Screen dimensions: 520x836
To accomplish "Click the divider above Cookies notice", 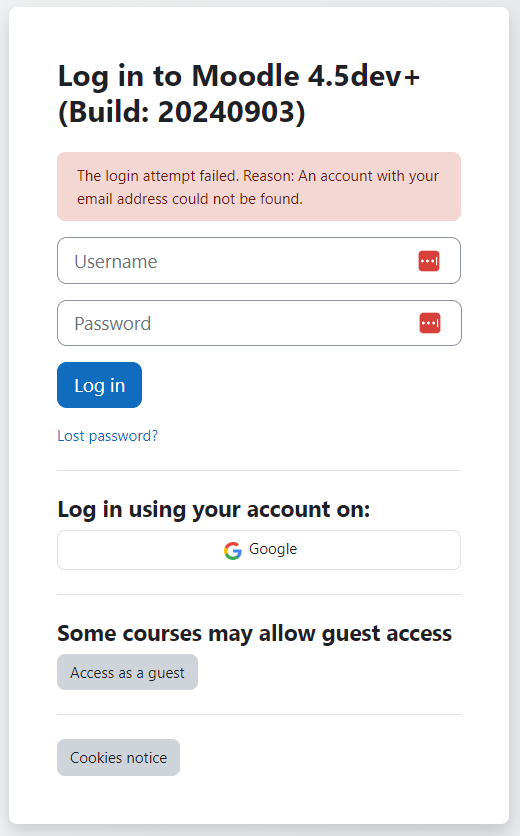I will pos(259,714).
